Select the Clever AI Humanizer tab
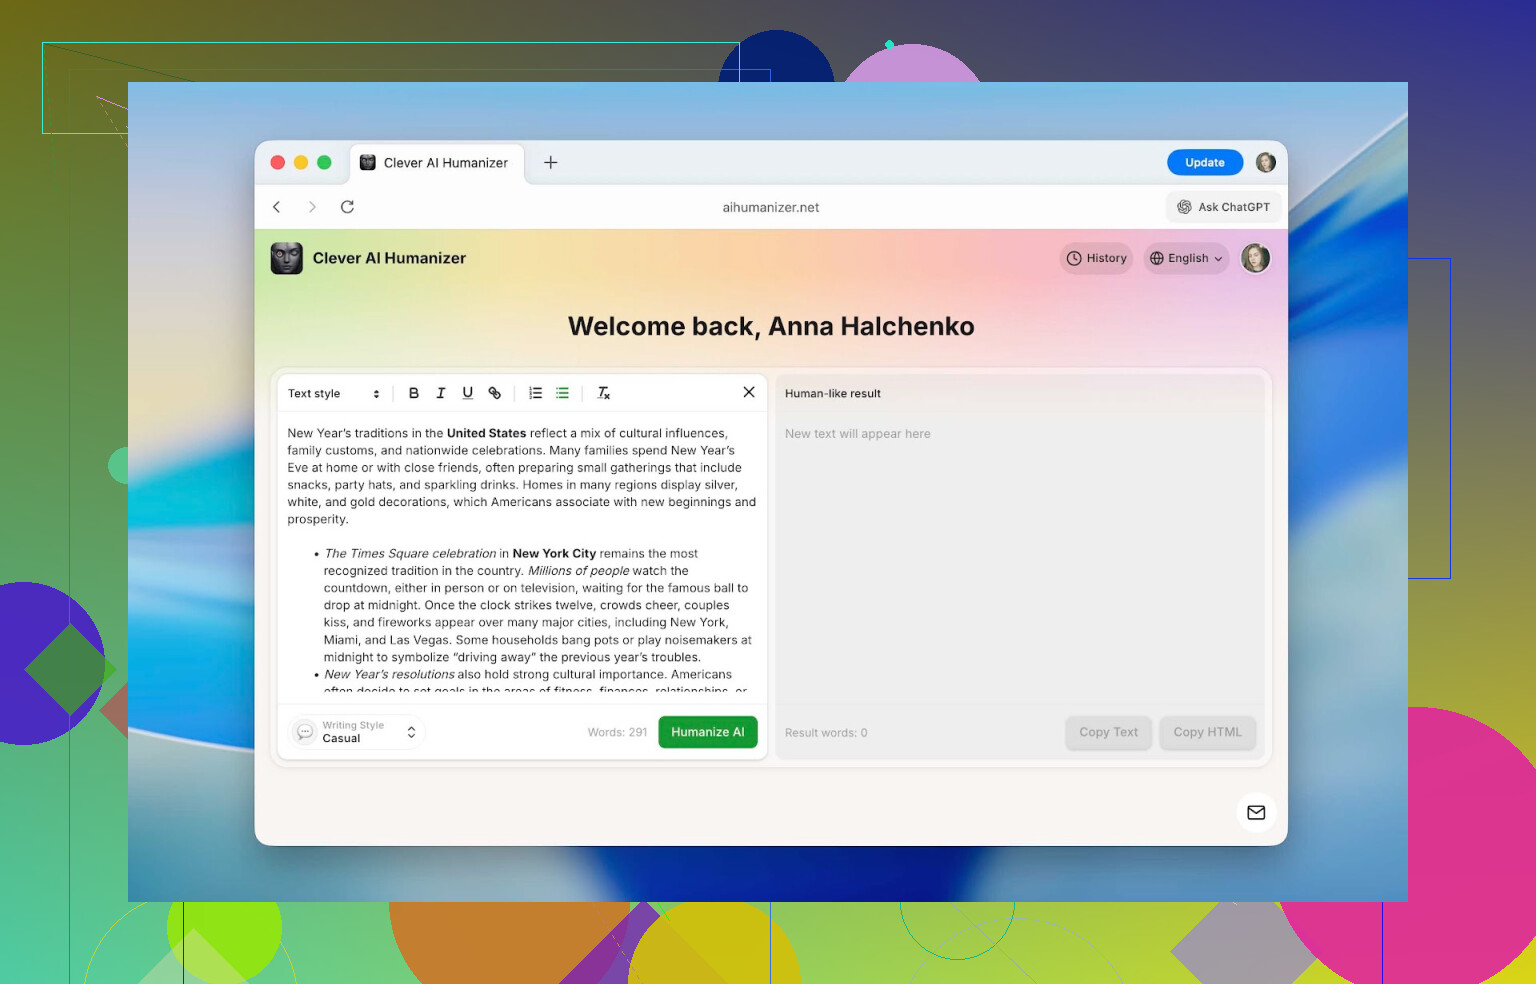Image resolution: width=1536 pixels, height=984 pixels. [437, 163]
